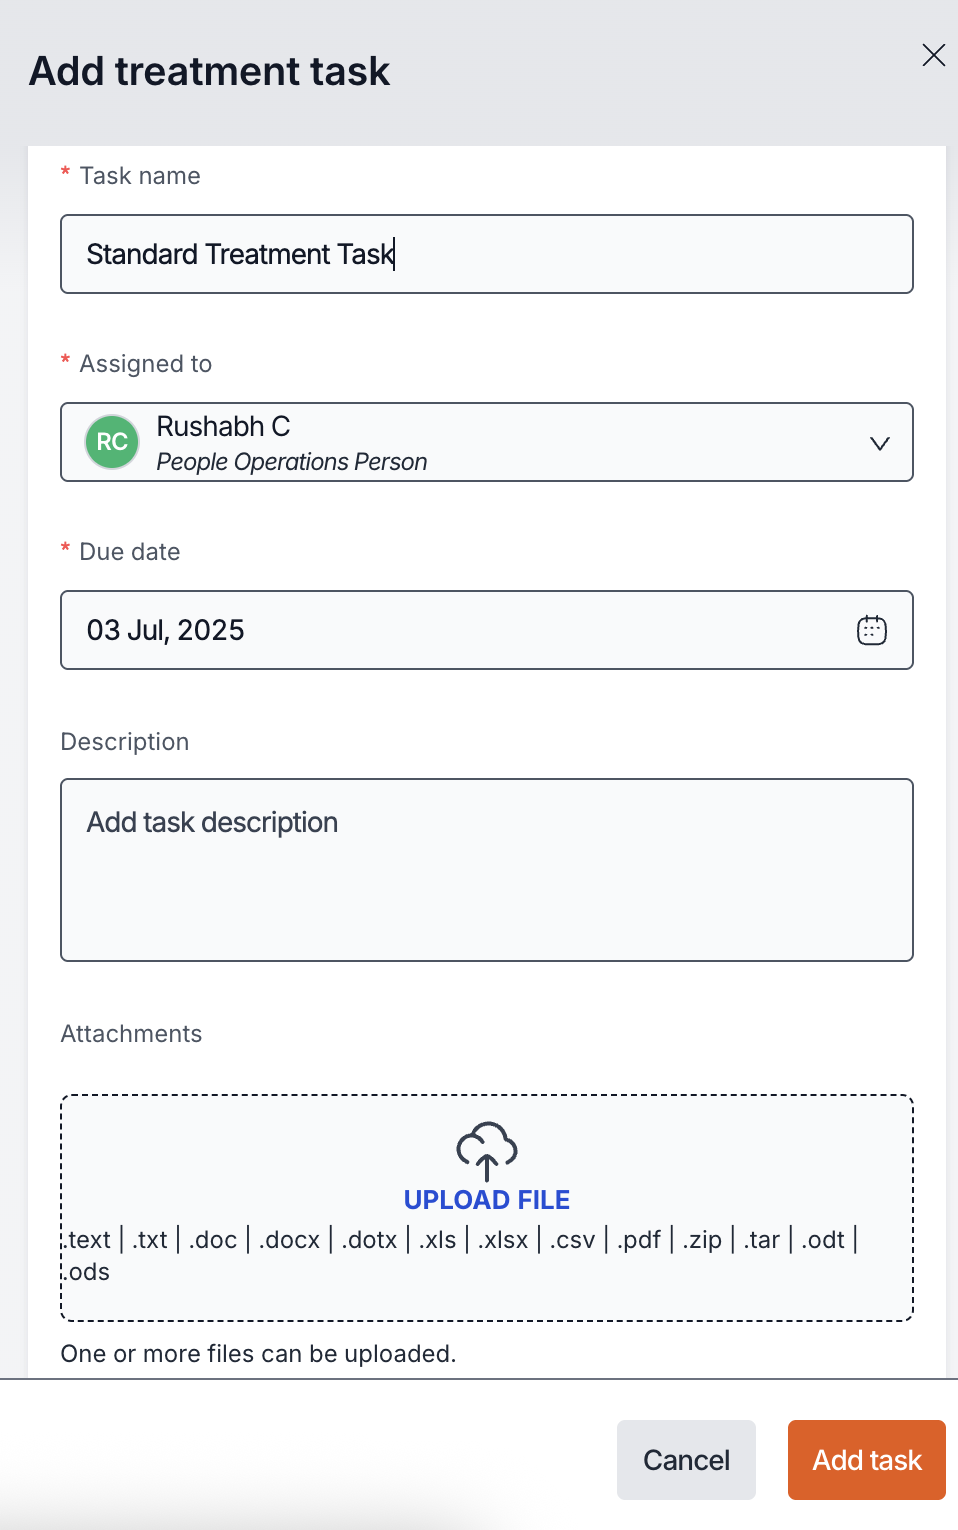This screenshot has height=1530, width=958.
Task: Click the Assigned to field label
Action: [146, 364]
